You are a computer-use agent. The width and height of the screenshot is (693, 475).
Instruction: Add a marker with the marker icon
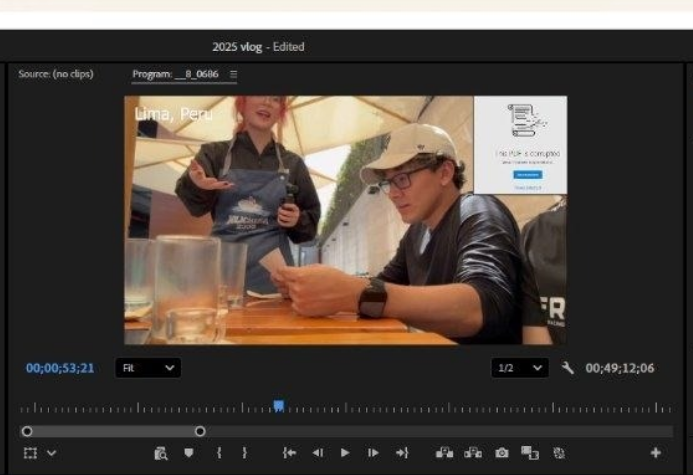[189, 453]
